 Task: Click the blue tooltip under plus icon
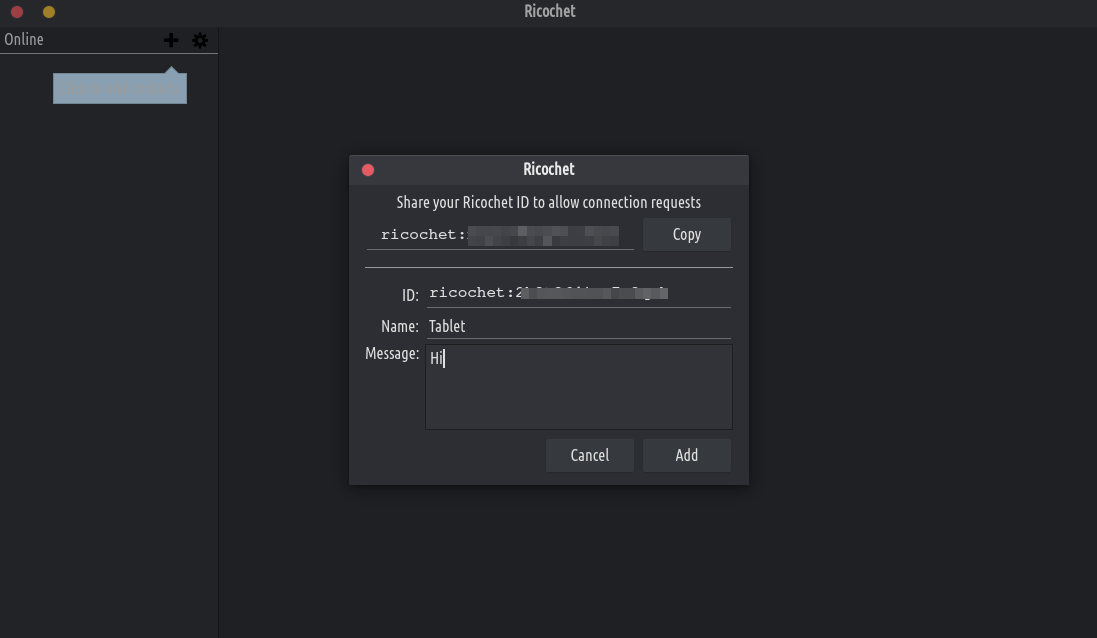pos(120,88)
